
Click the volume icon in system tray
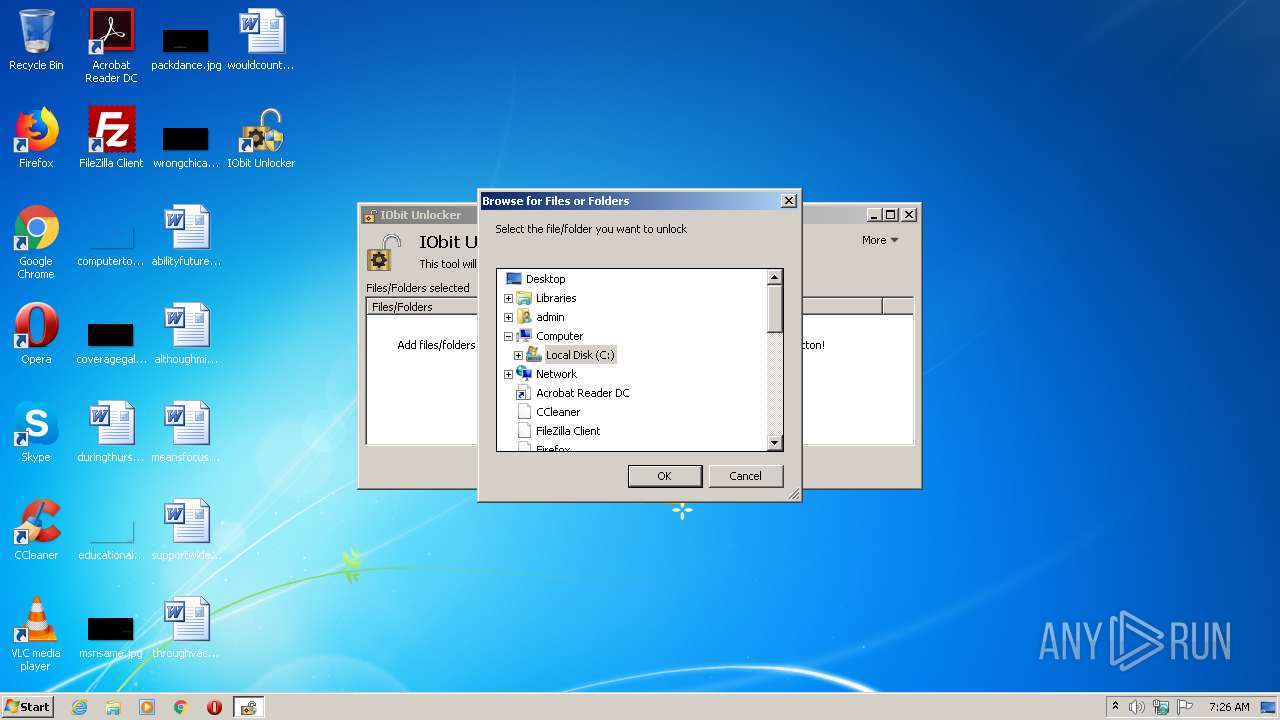1137,707
